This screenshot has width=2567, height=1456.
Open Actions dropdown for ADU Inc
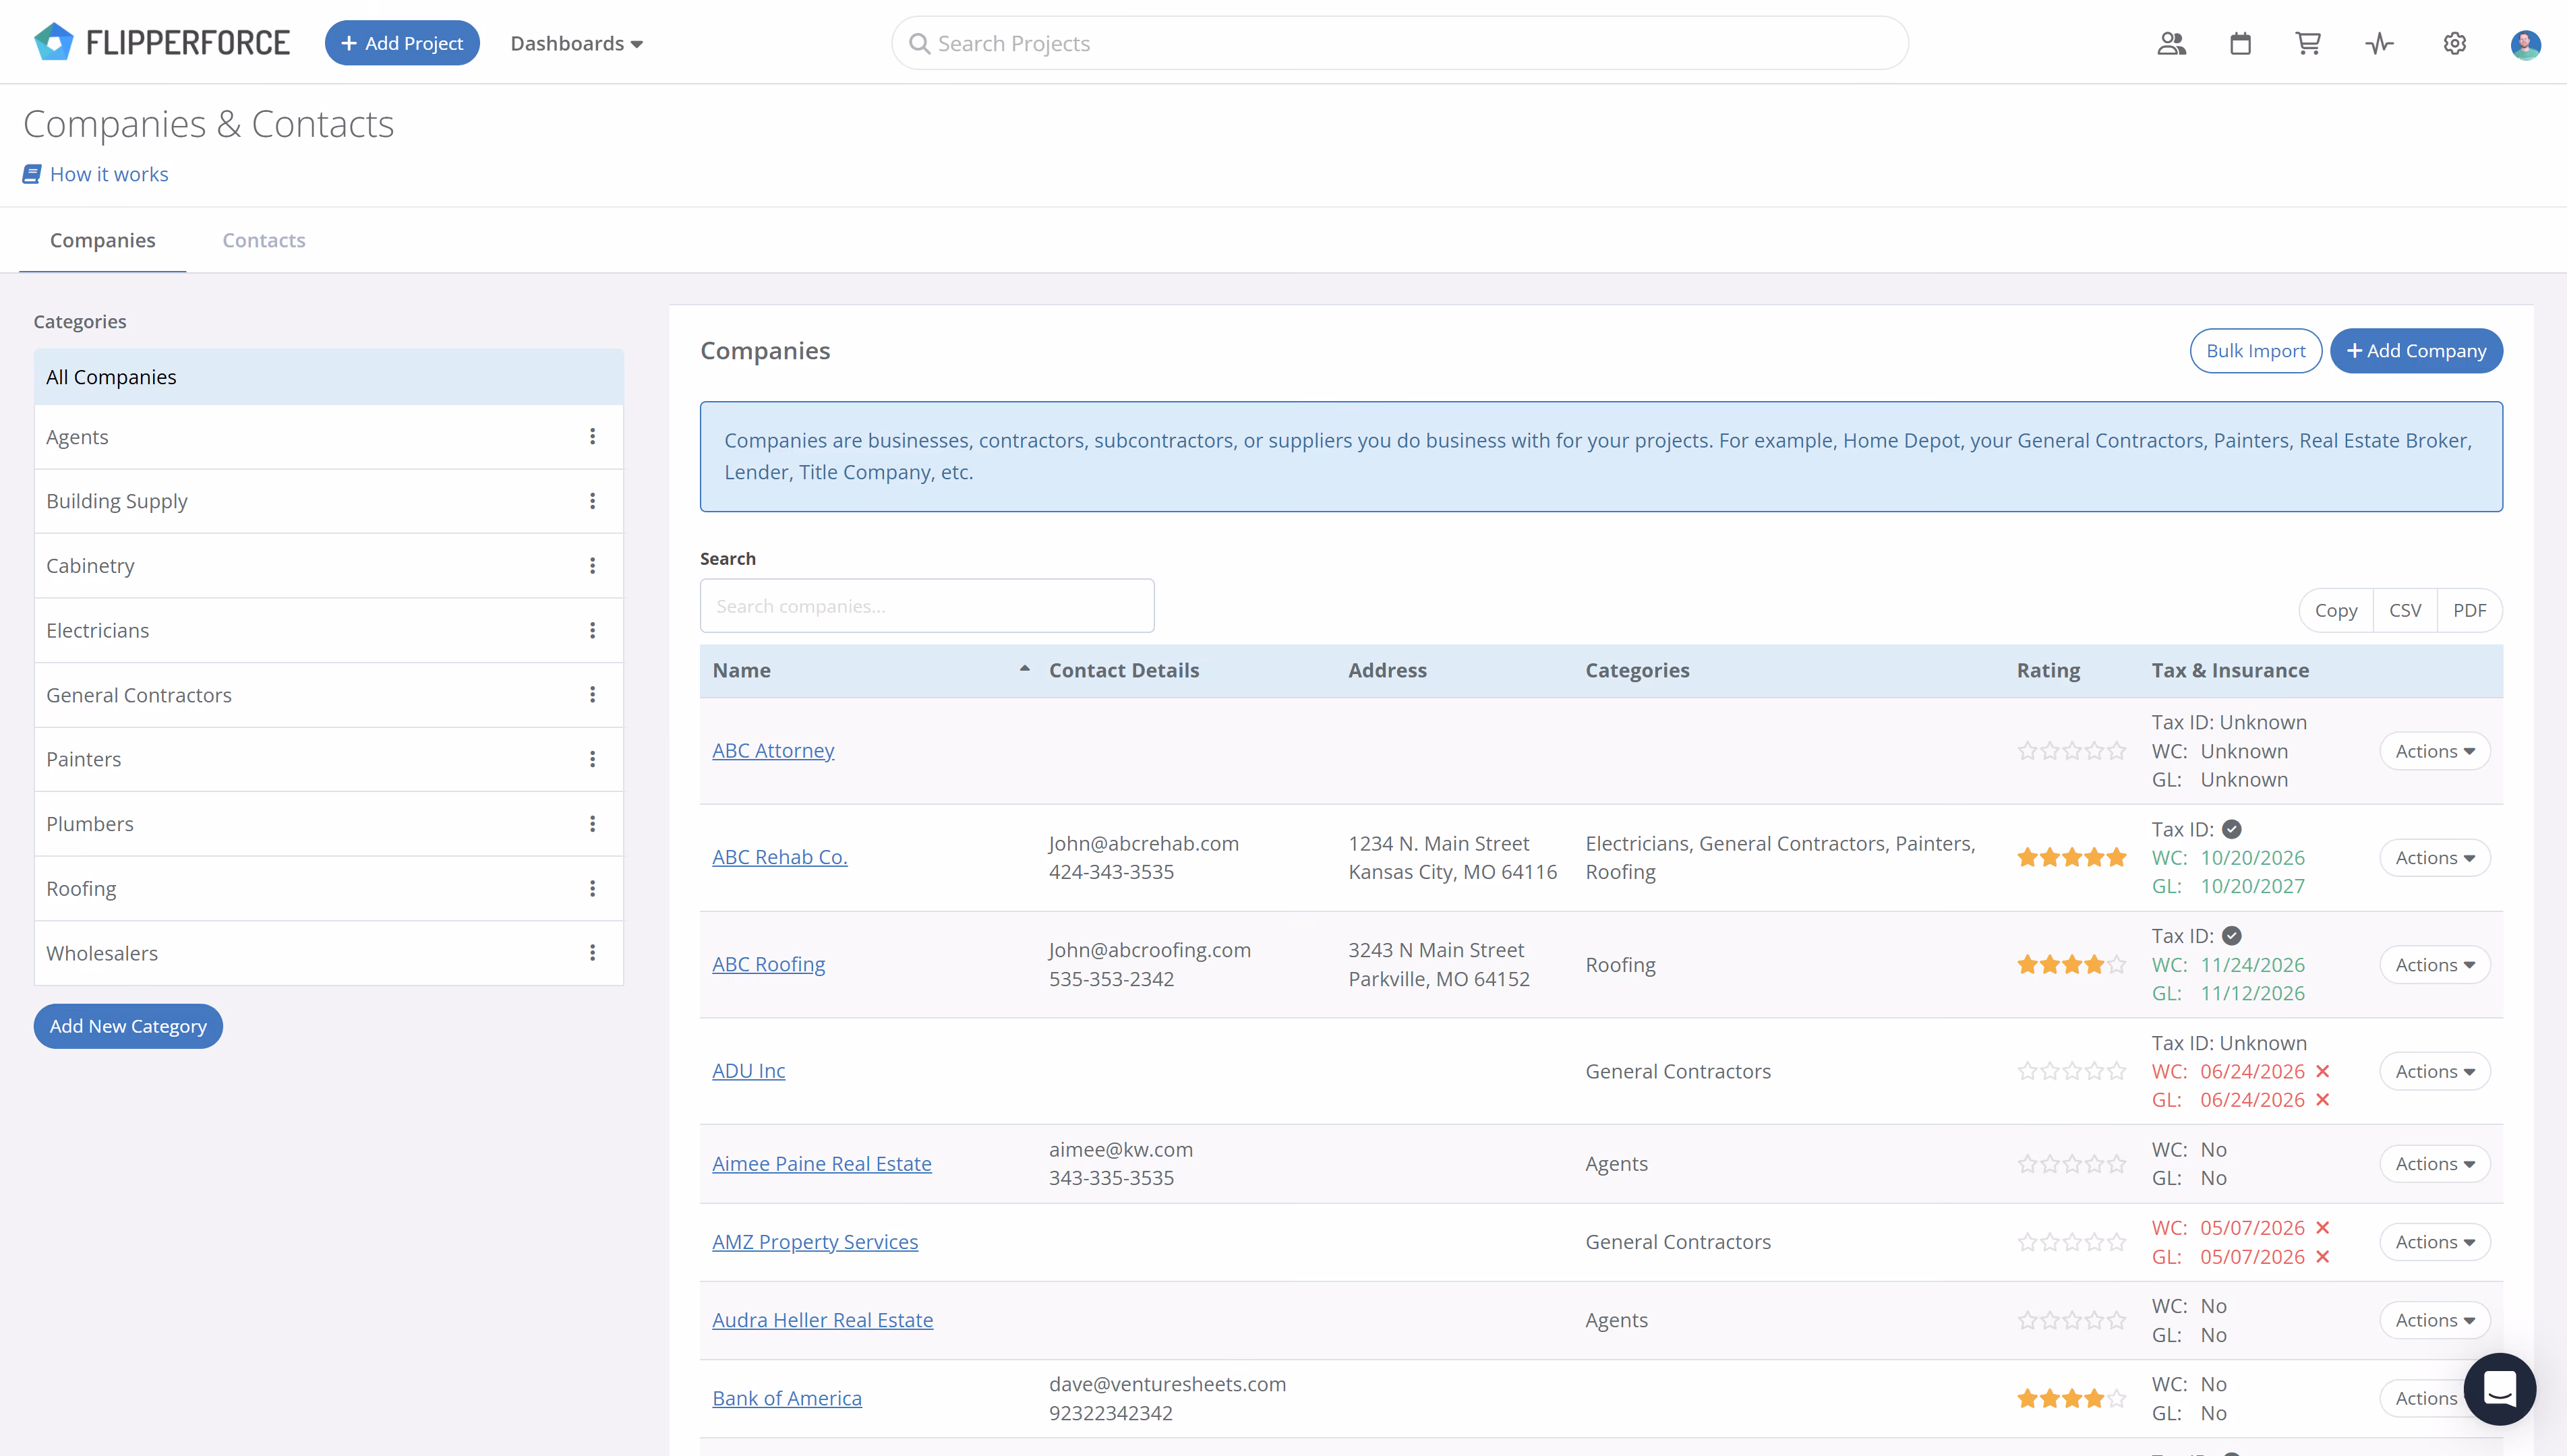point(2434,1071)
